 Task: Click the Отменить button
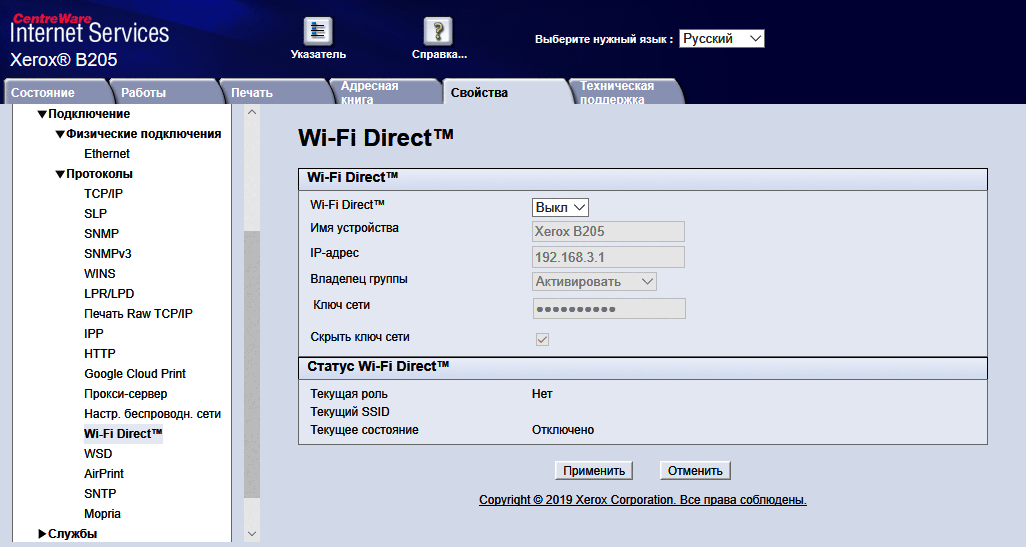pyautogui.click(x=695, y=471)
